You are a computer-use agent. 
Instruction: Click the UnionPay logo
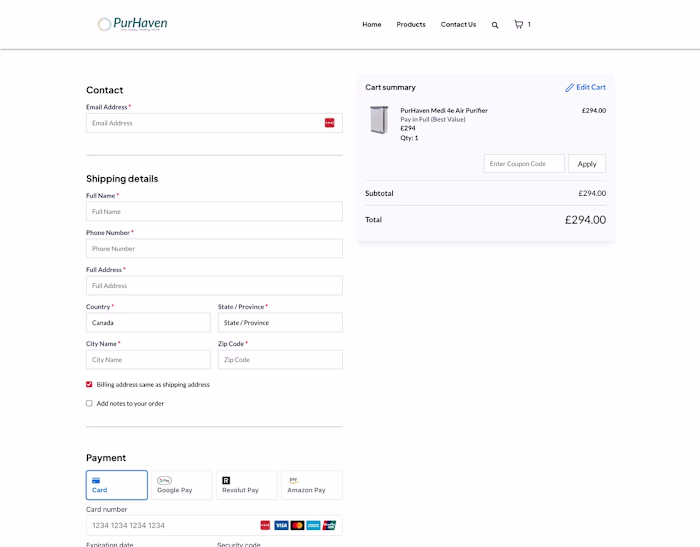point(329,526)
